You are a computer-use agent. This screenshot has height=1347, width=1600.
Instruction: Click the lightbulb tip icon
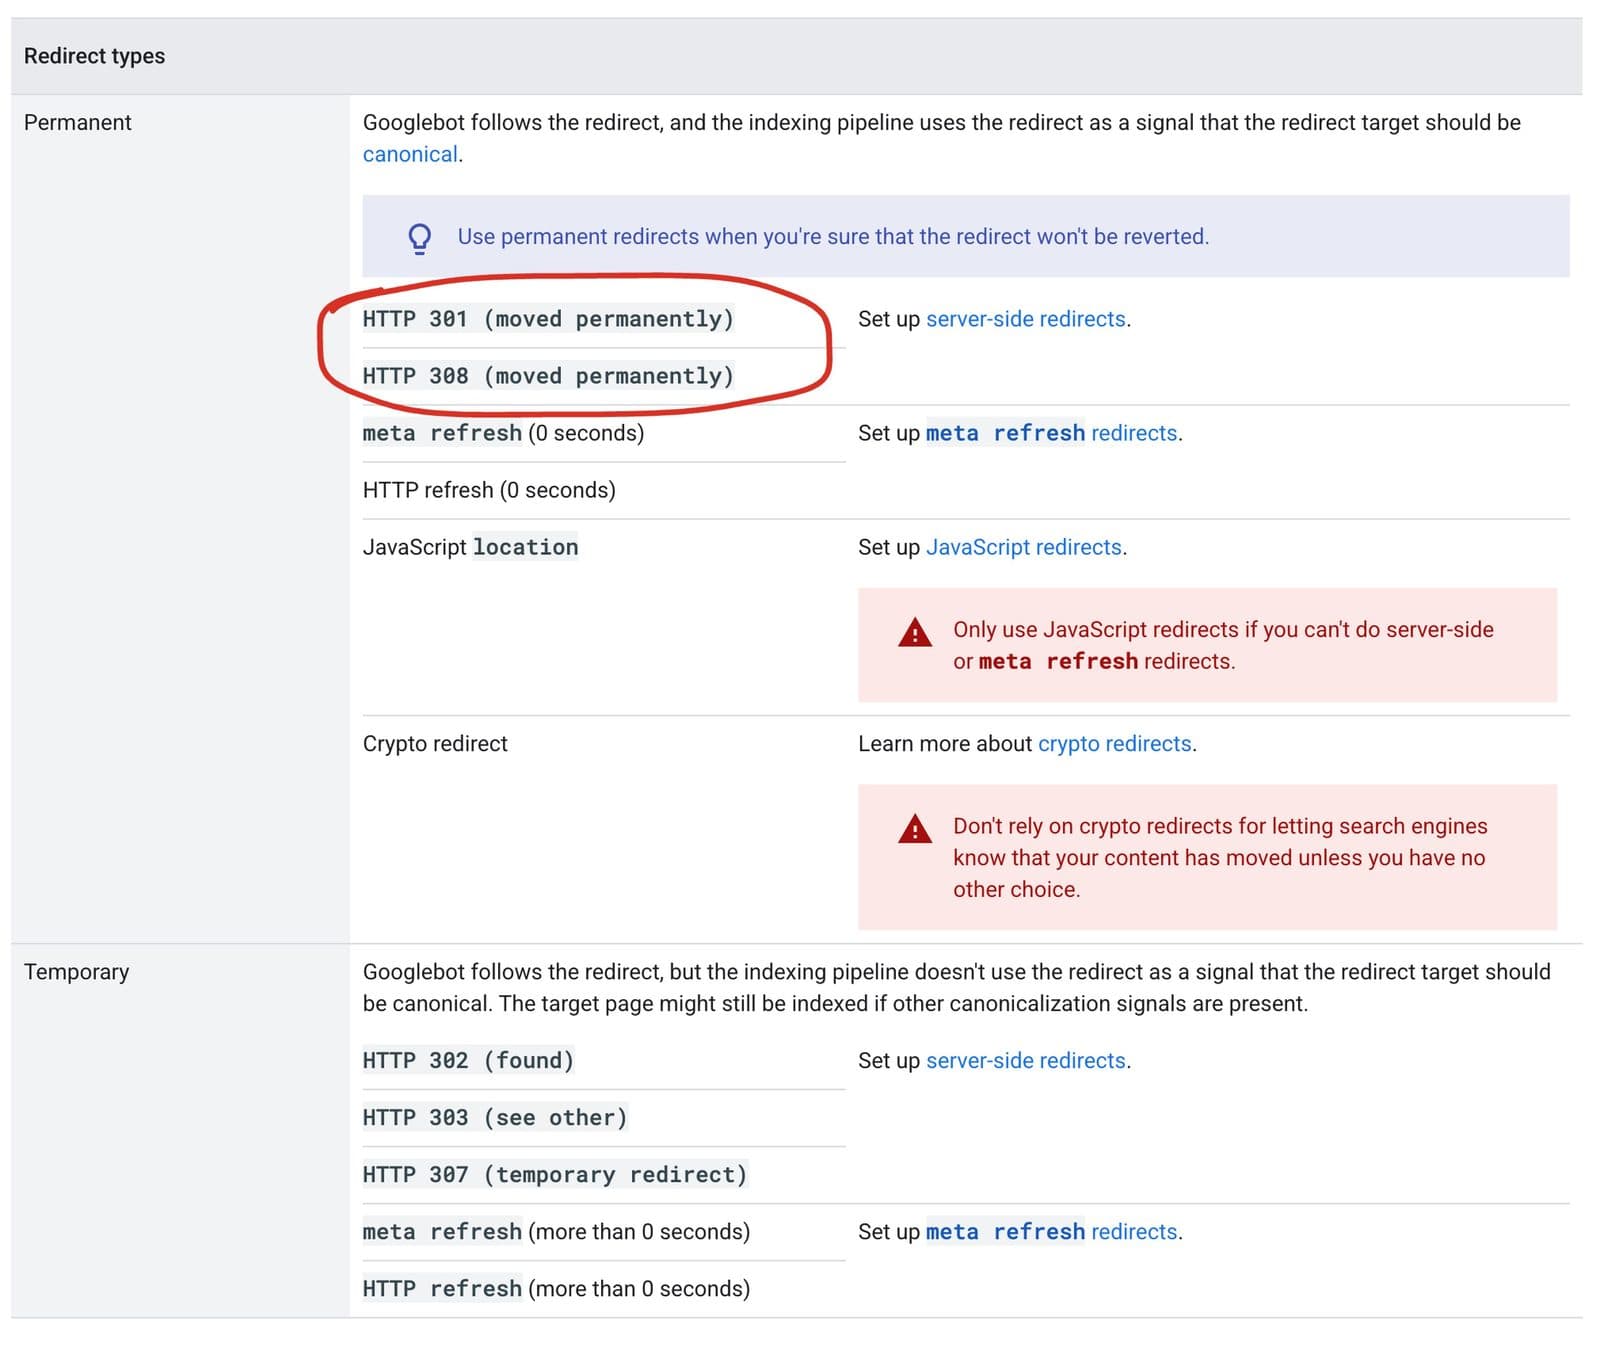click(x=419, y=238)
